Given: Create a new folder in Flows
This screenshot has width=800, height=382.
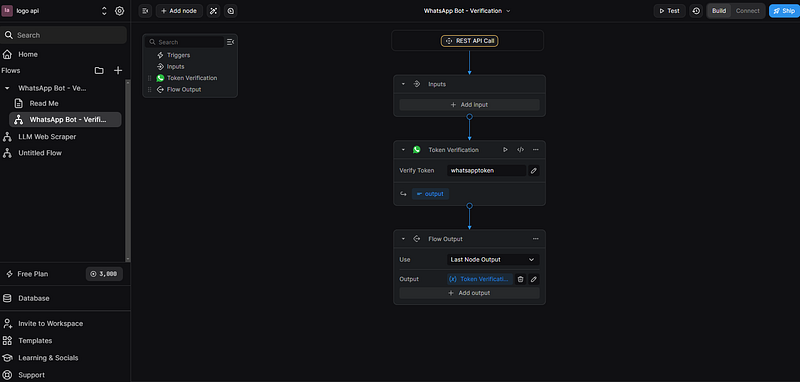Looking at the screenshot, I should [x=99, y=70].
